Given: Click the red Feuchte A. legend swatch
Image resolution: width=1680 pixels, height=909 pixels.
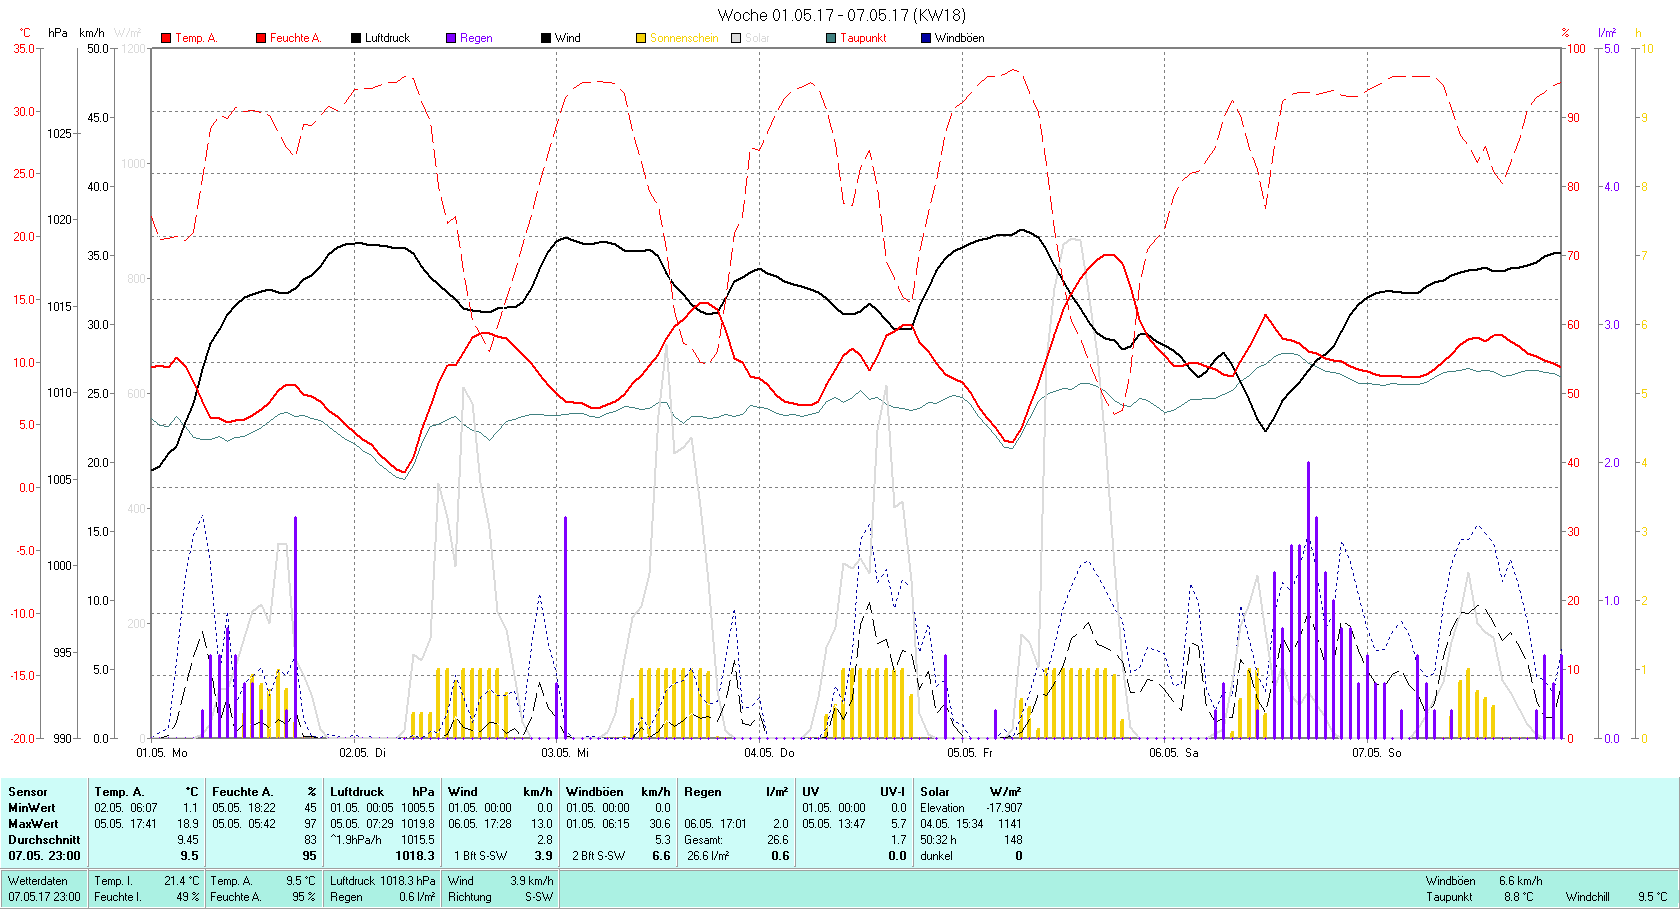Looking at the screenshot, I should [x=261, y=38].
